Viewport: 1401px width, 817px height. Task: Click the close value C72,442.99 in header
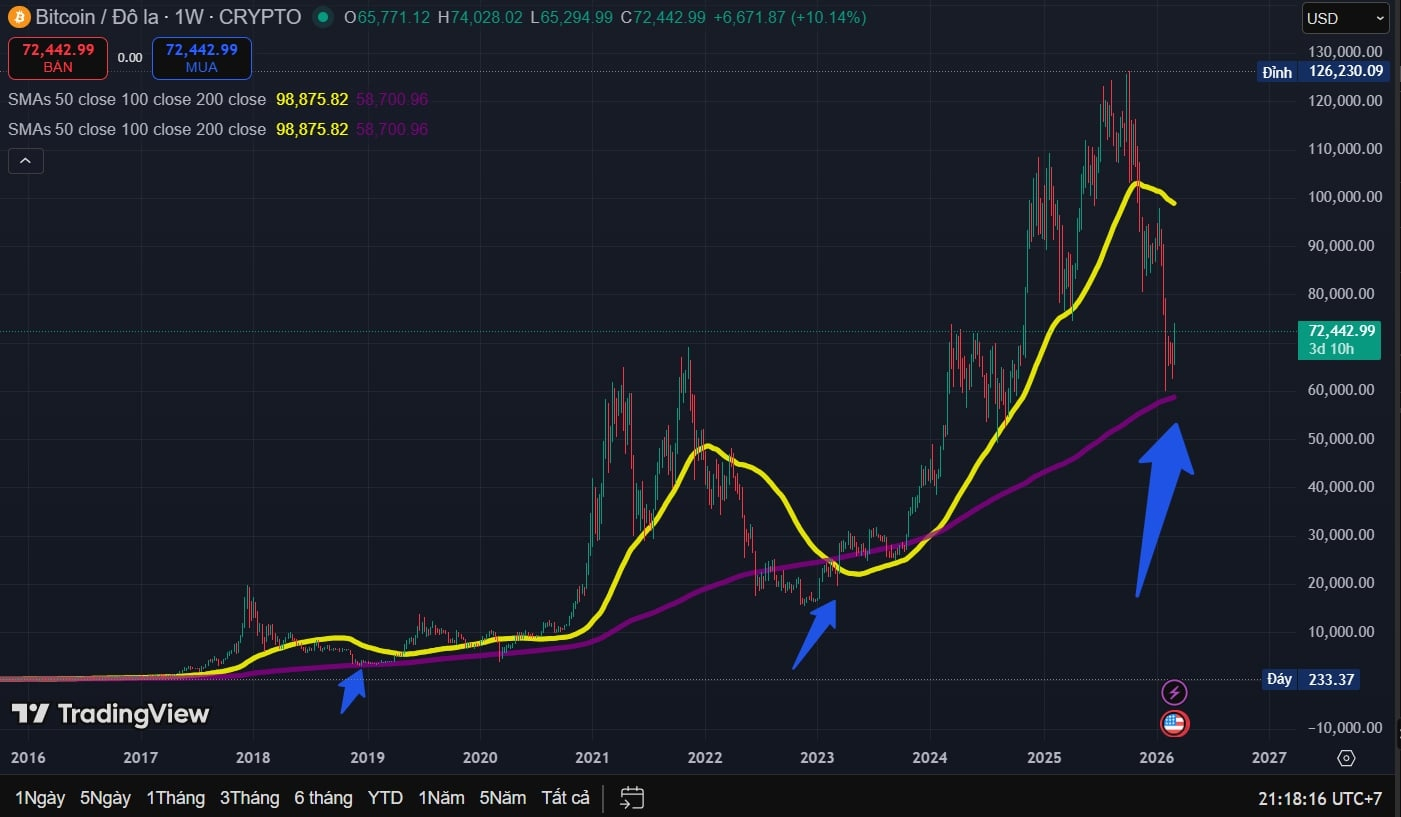tap(662, 17)
